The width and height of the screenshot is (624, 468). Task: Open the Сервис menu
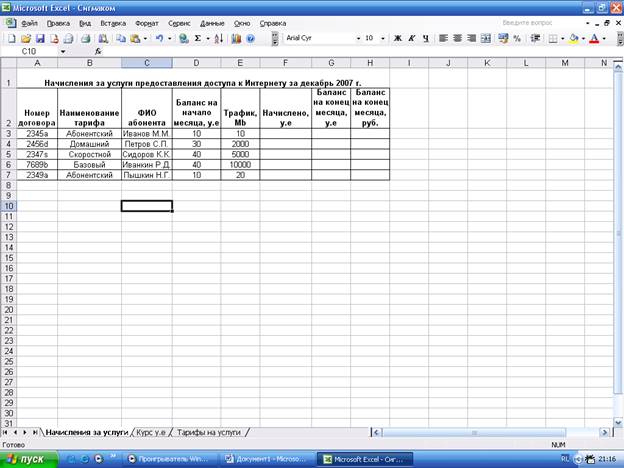[179, 23]
